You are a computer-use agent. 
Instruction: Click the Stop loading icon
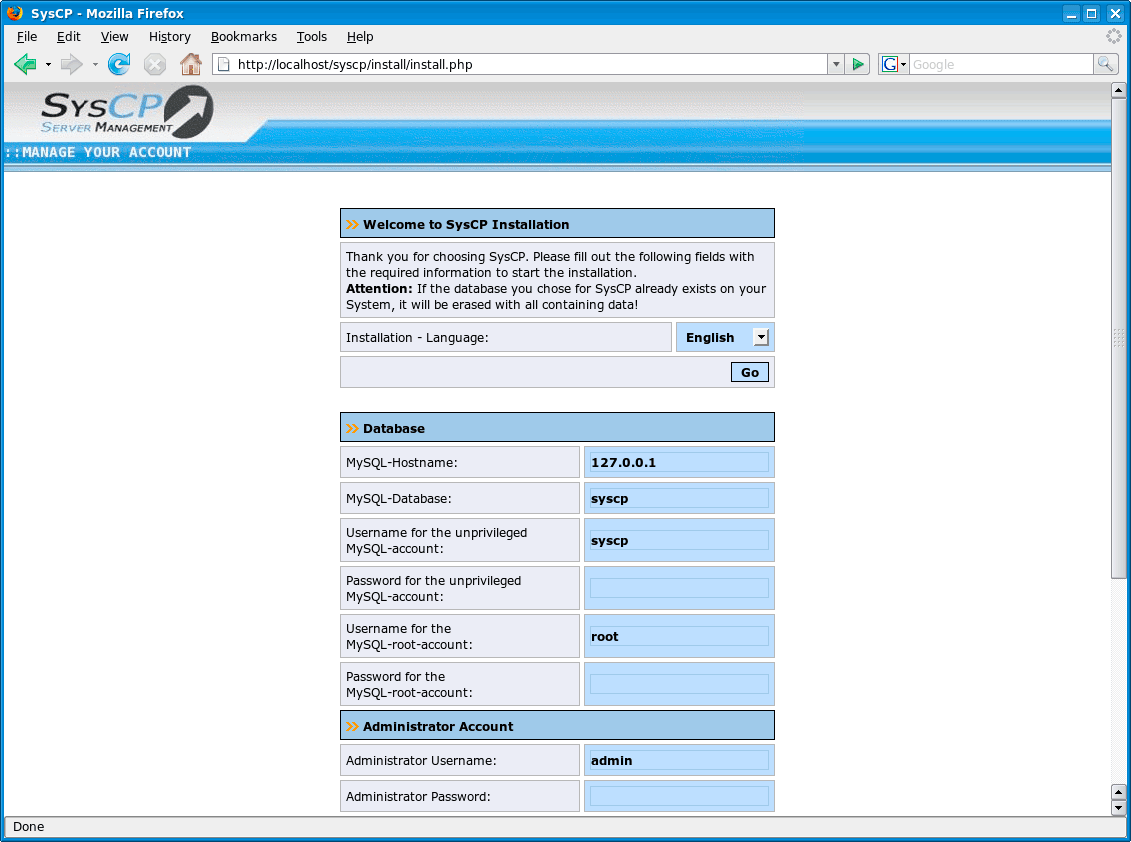[154, 64]
